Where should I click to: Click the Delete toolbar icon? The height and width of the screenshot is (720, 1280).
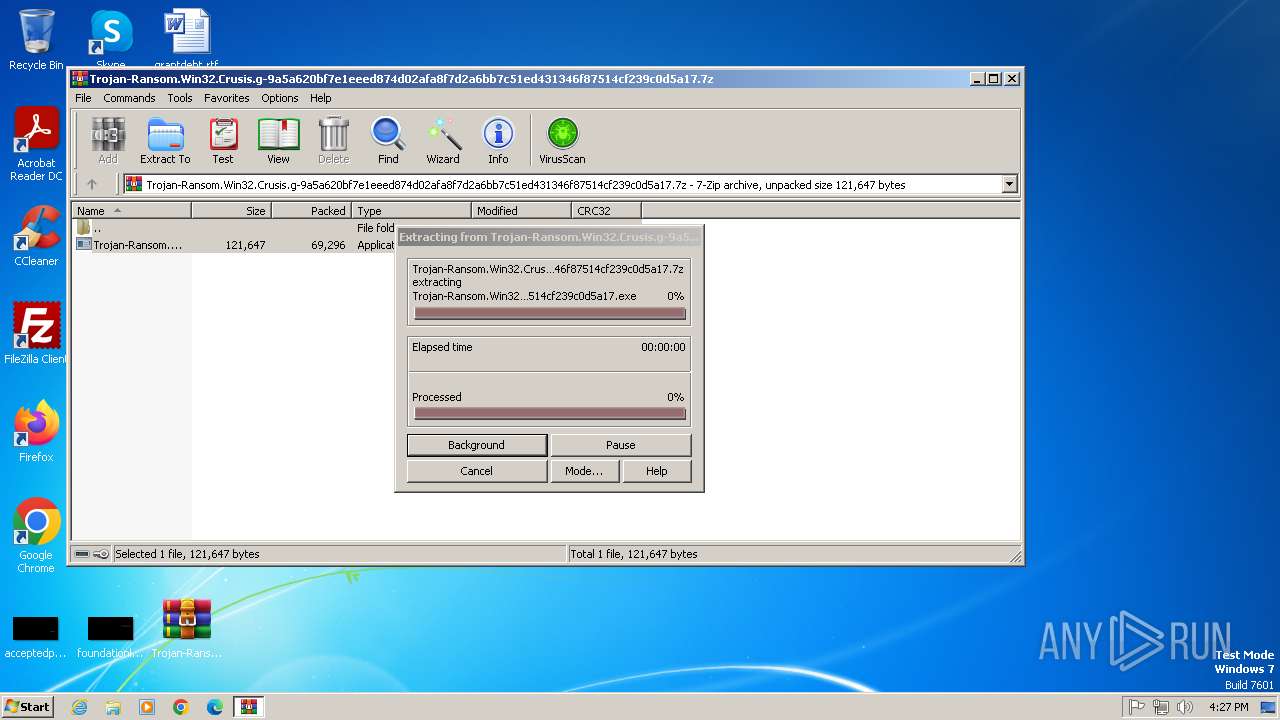[x=333, y=141]
